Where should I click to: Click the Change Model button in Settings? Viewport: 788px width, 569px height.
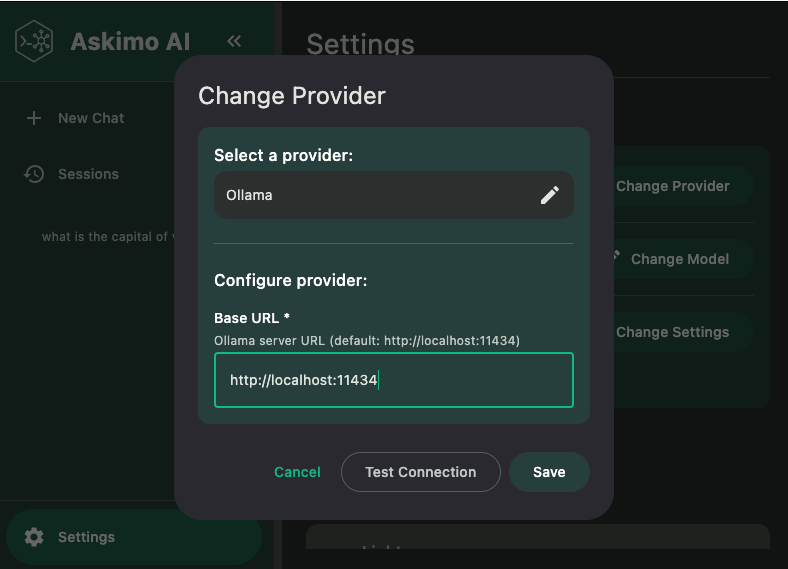[681, 259]
